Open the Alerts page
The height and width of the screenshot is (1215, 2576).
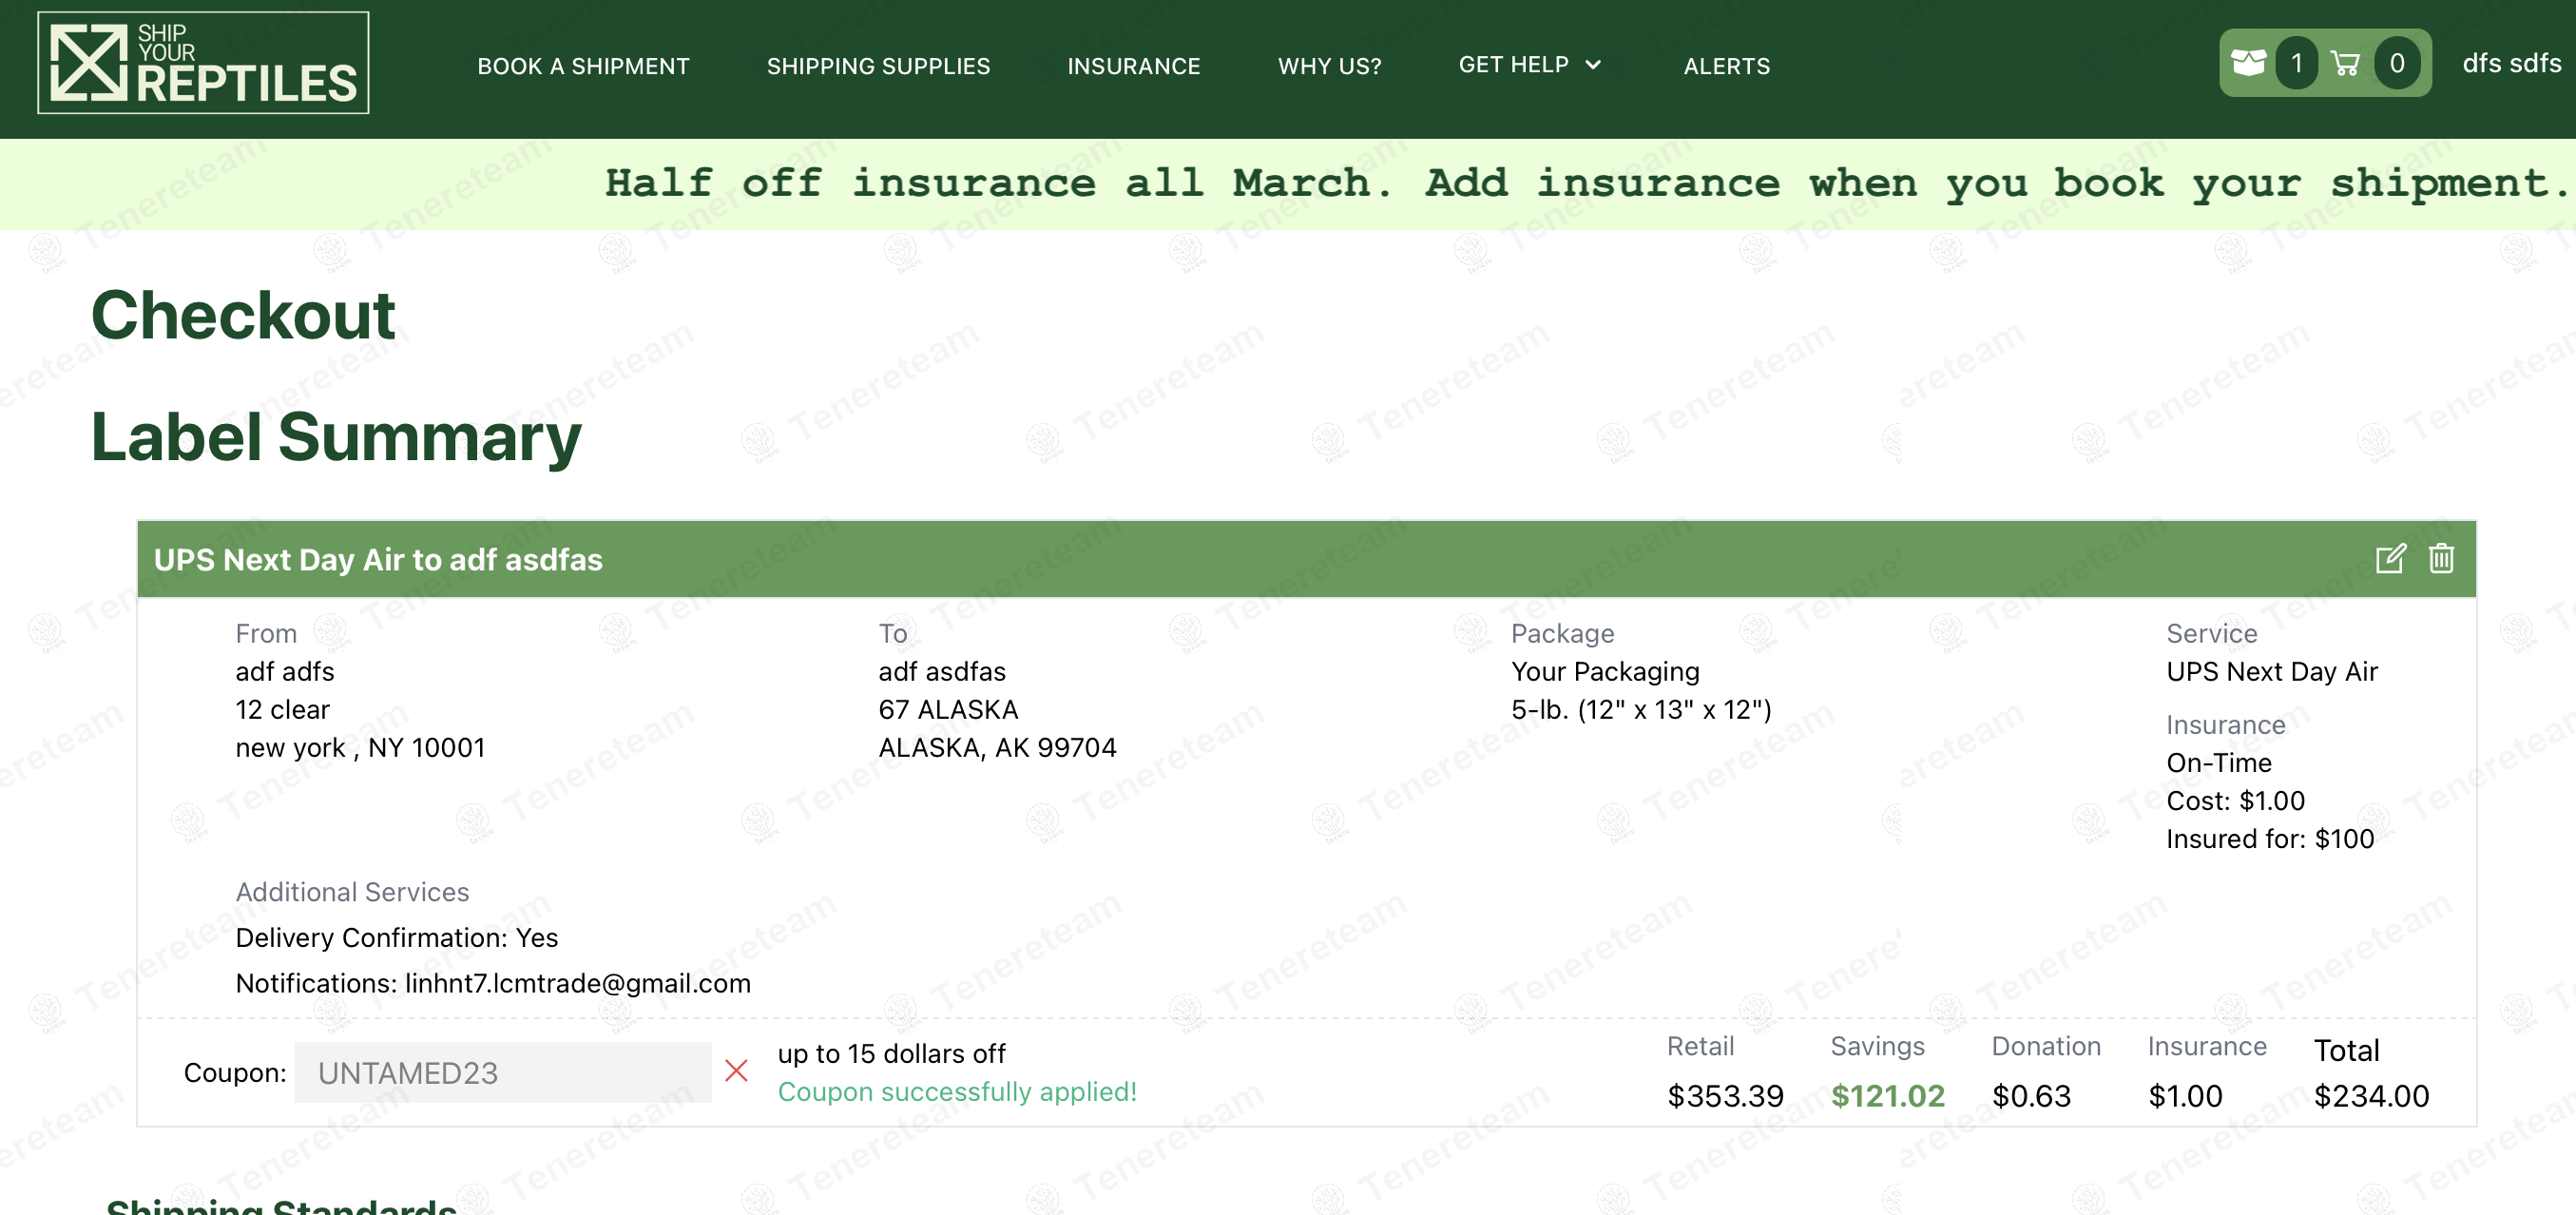click(x=1726, y=66)
